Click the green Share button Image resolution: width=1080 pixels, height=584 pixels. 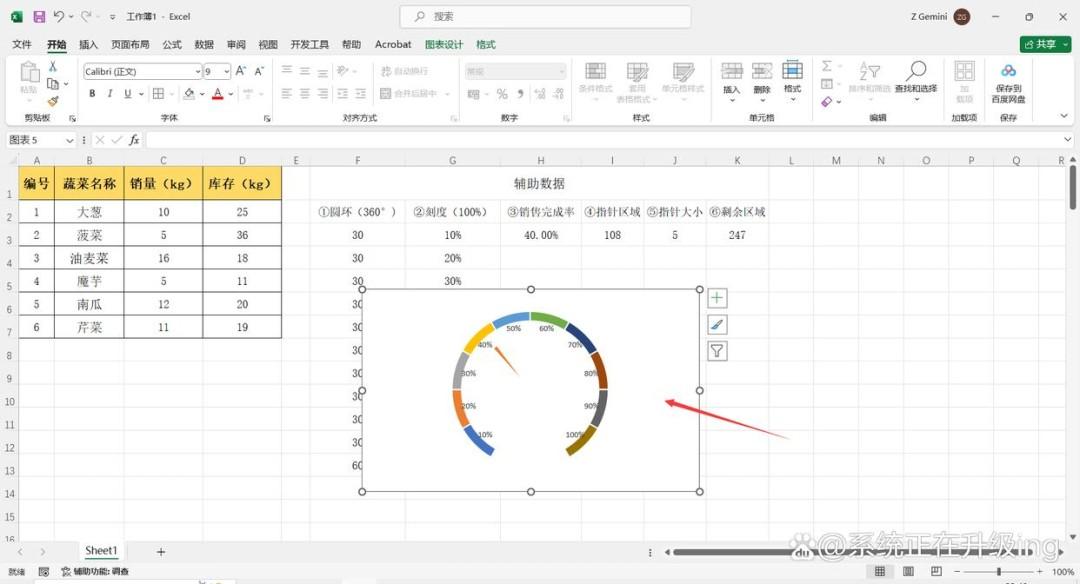point(1046,44)
